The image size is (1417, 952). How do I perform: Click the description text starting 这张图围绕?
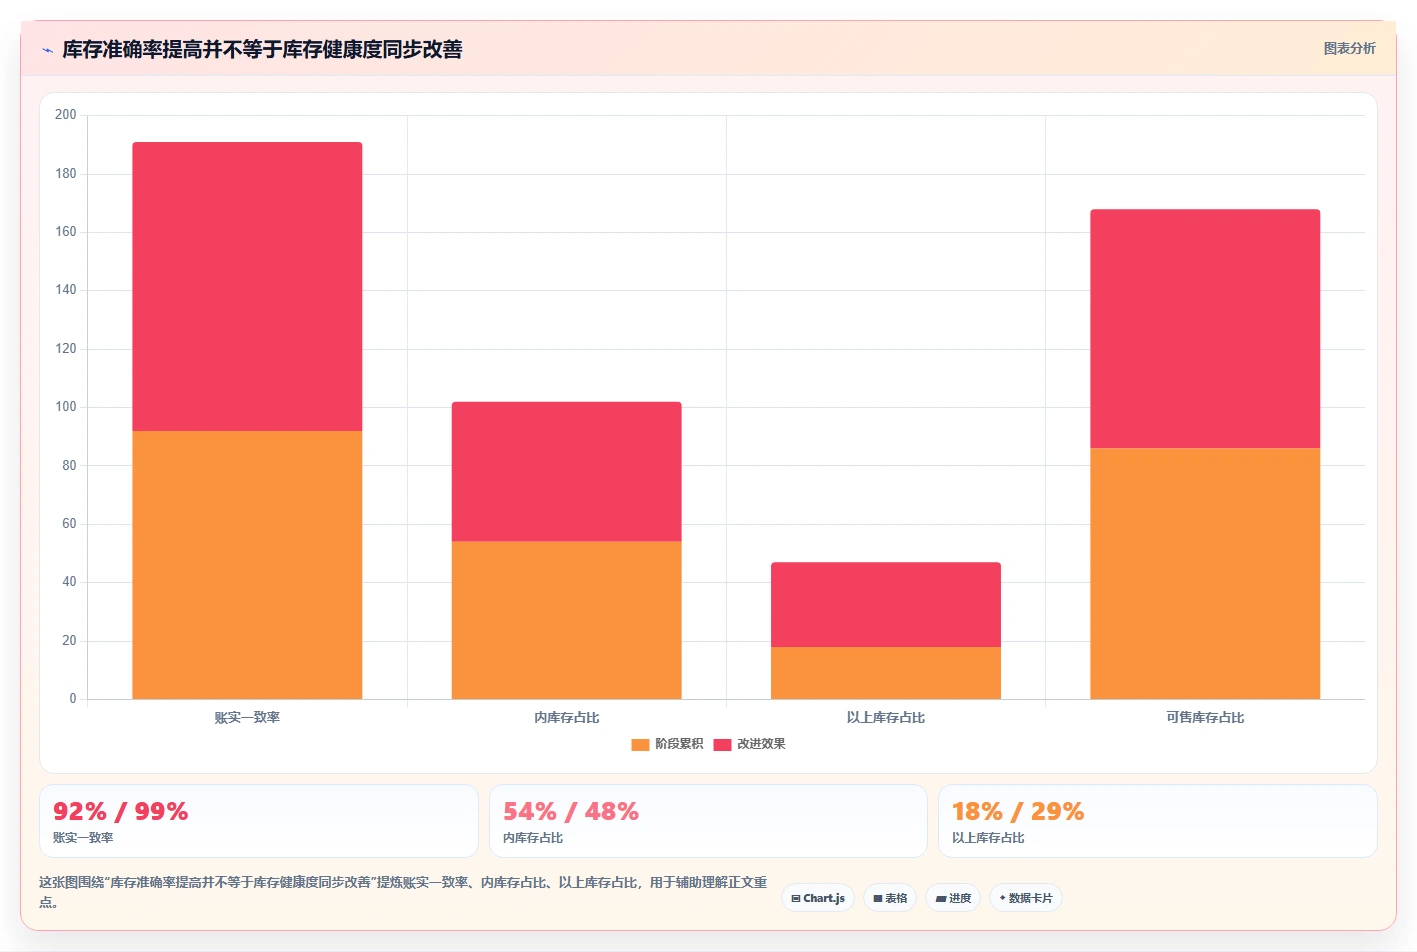403,892
